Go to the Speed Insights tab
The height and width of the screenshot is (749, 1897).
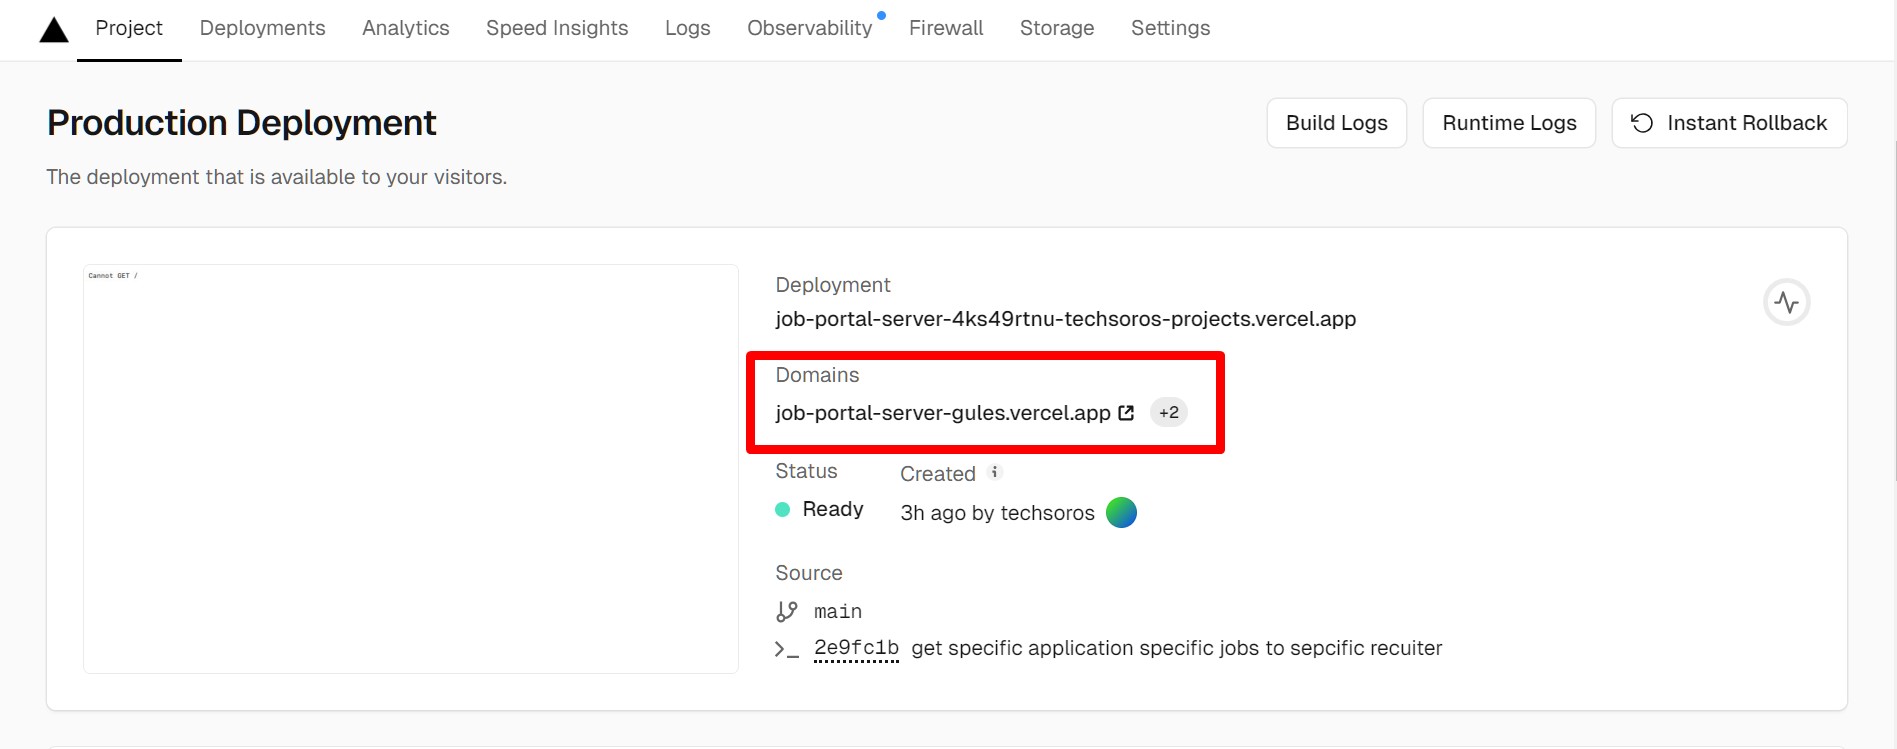coord(557,28)
